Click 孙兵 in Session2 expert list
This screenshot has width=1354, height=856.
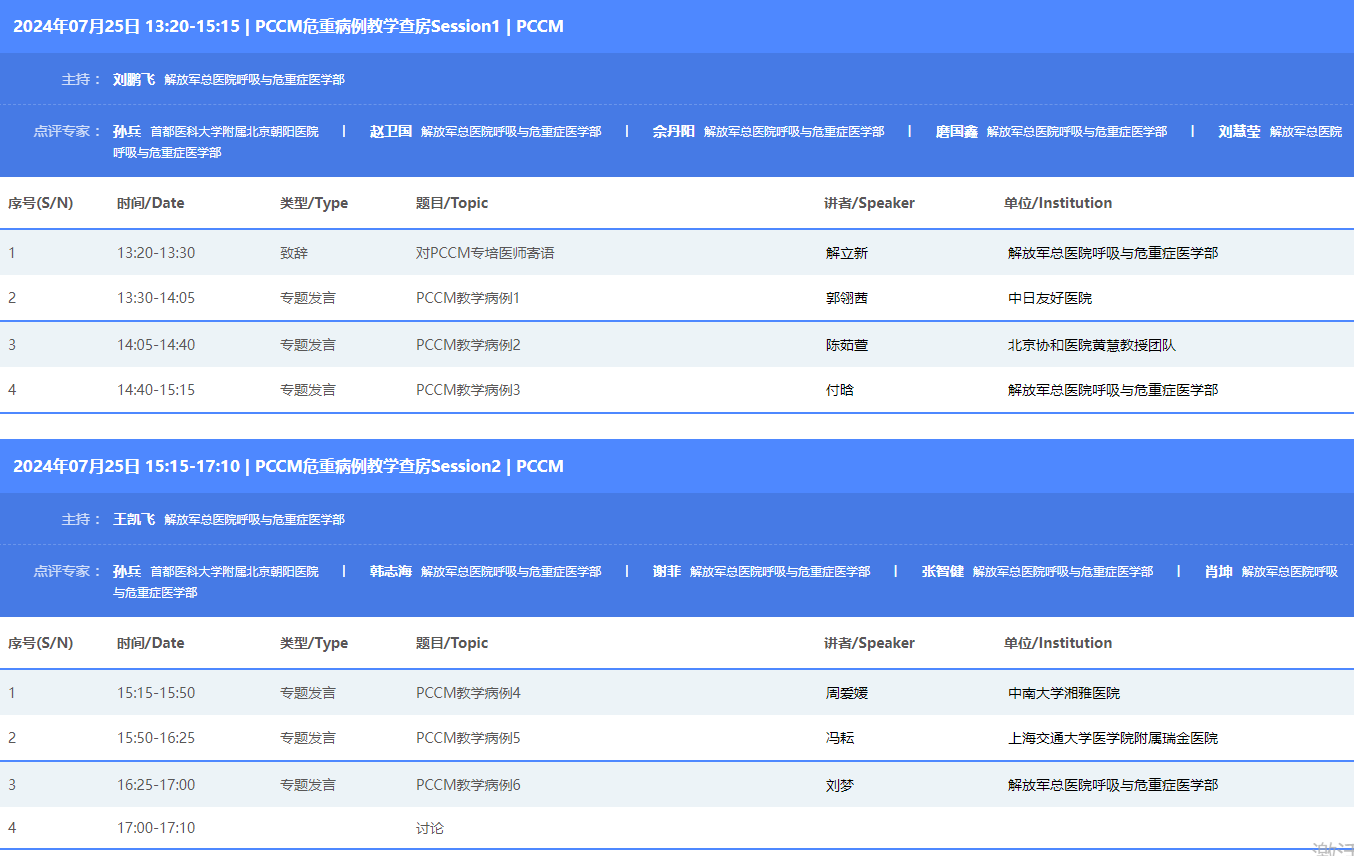(x=127, y=571)
